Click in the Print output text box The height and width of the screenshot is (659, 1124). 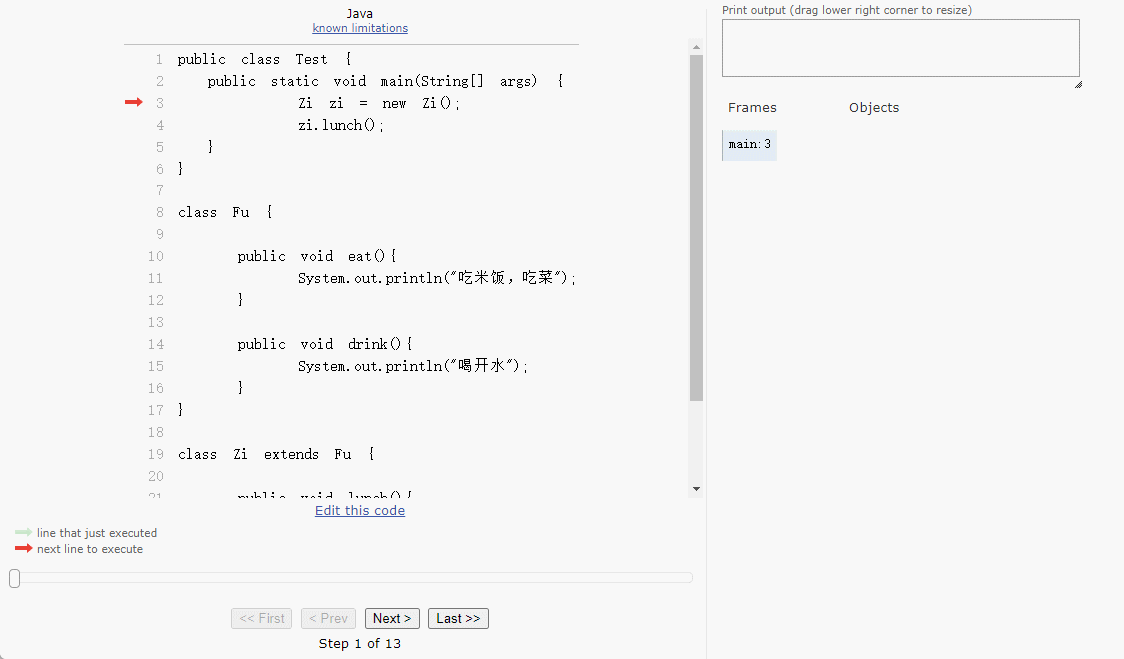click(900, 48)
